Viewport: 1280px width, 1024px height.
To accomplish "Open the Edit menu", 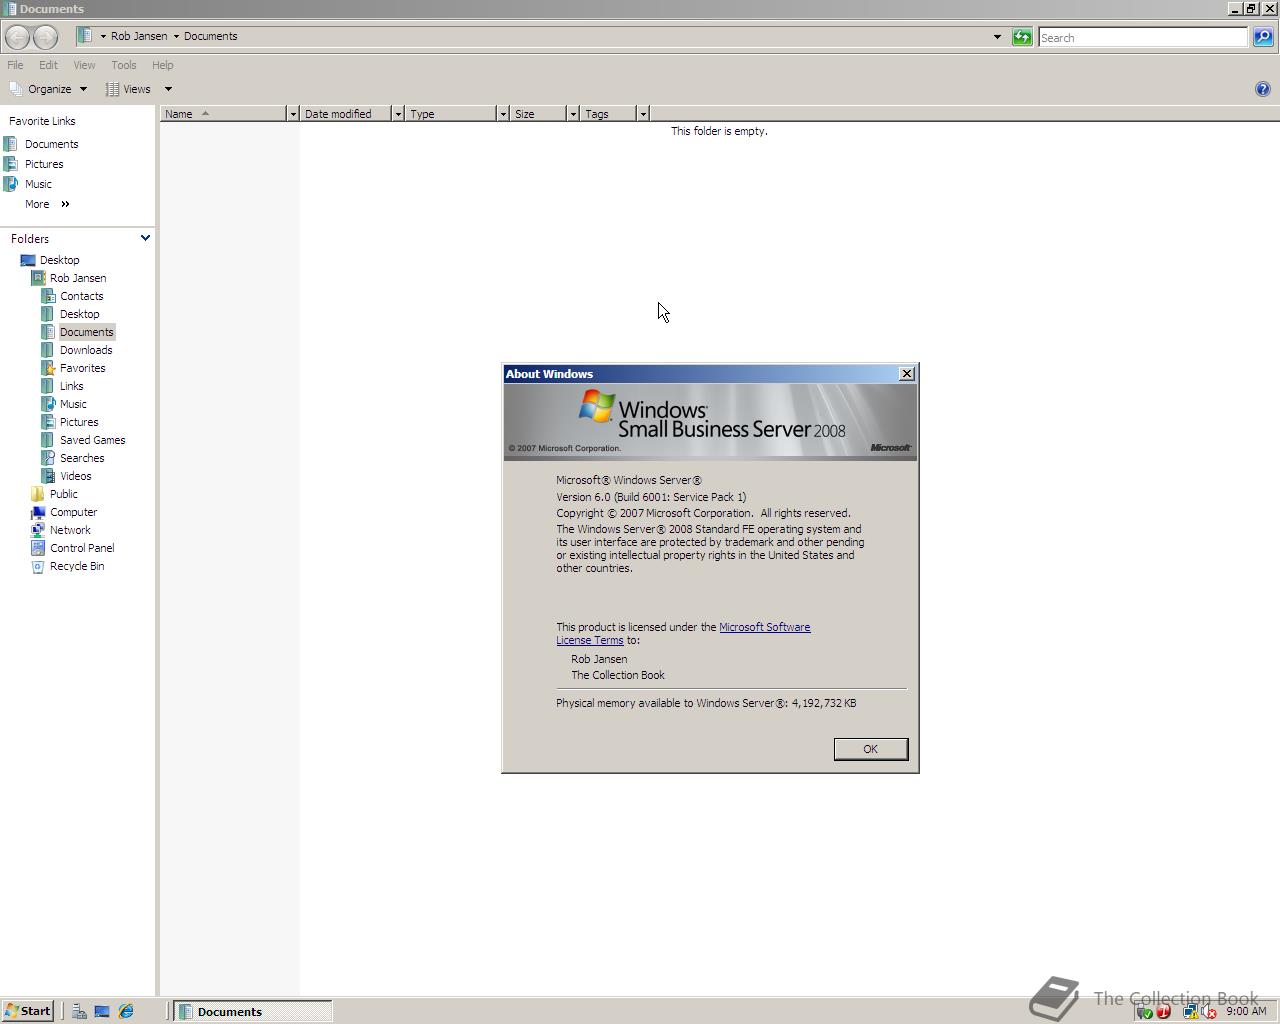I will pyautogui.click(x=48, y=65).
